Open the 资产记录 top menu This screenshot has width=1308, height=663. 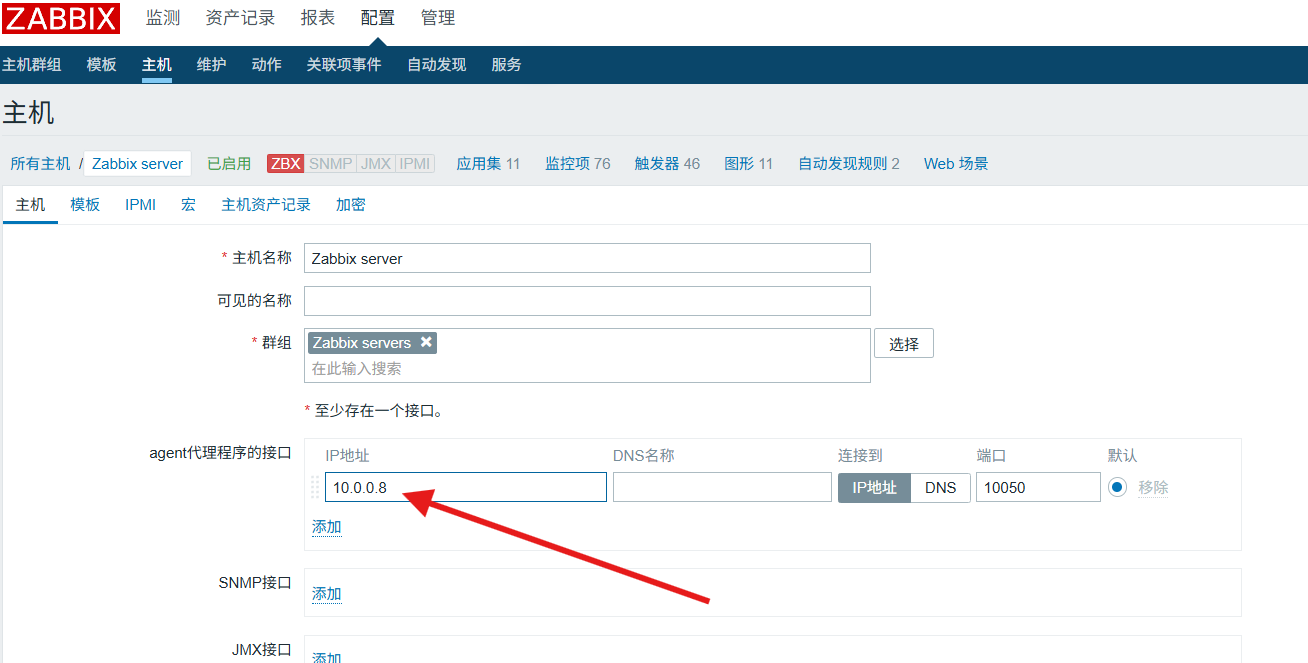240,18
